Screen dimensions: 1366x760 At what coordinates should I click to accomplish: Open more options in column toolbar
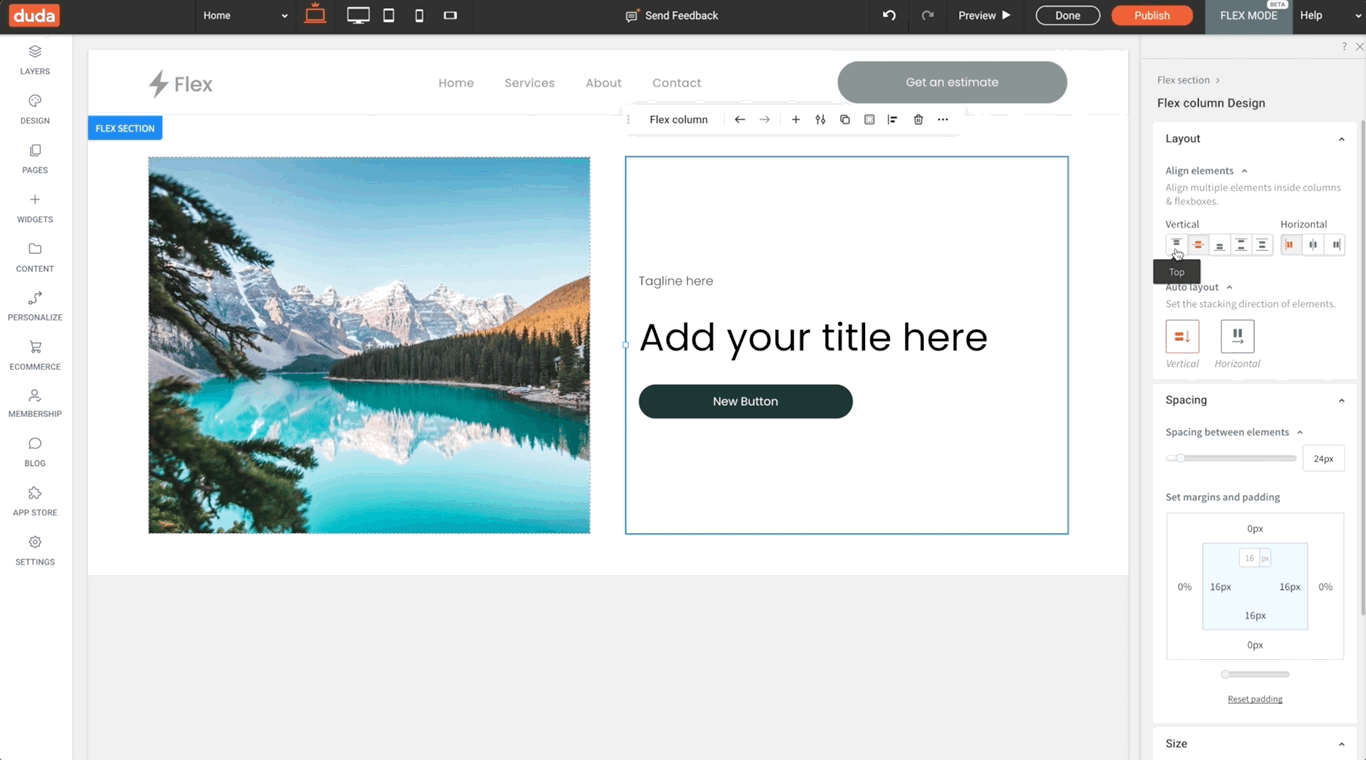[x=943, y=119]
